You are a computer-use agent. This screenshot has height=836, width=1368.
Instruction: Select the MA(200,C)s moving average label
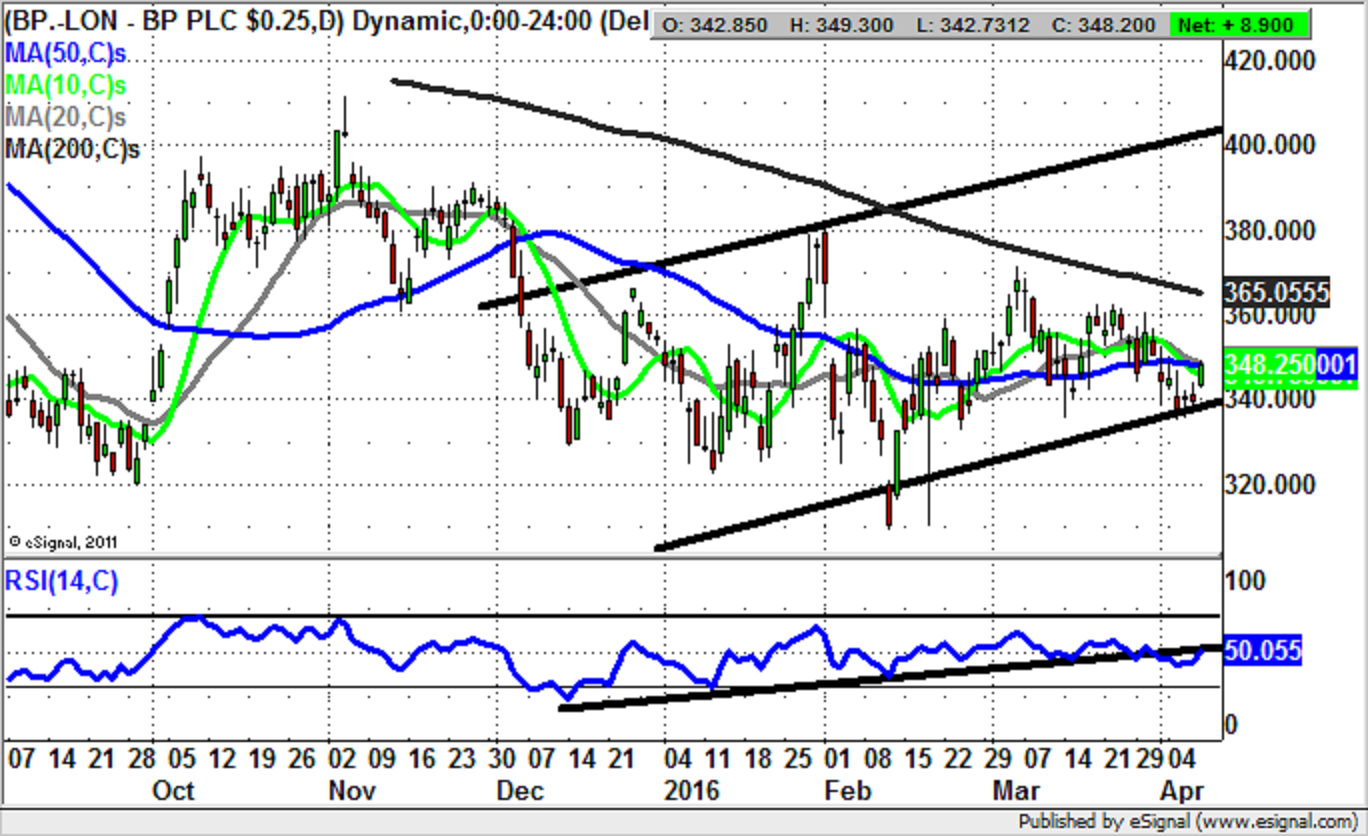(x=72, y=149)
